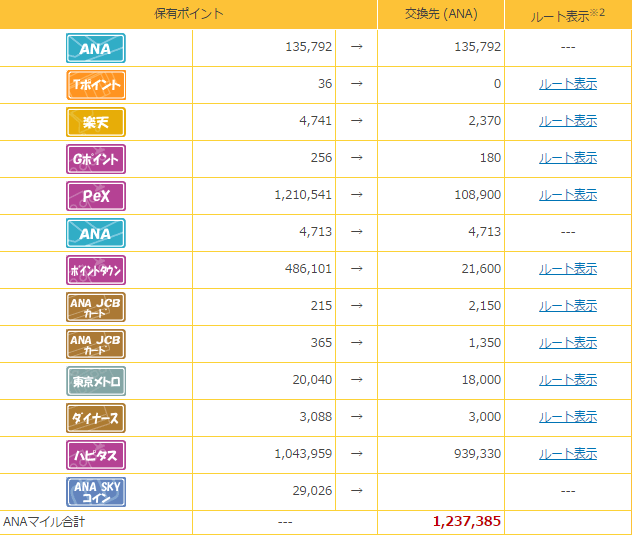Screen dimensions: 632x535
Task: Select the ポイントタウン balance 486,101
Action: click(308, 269)
